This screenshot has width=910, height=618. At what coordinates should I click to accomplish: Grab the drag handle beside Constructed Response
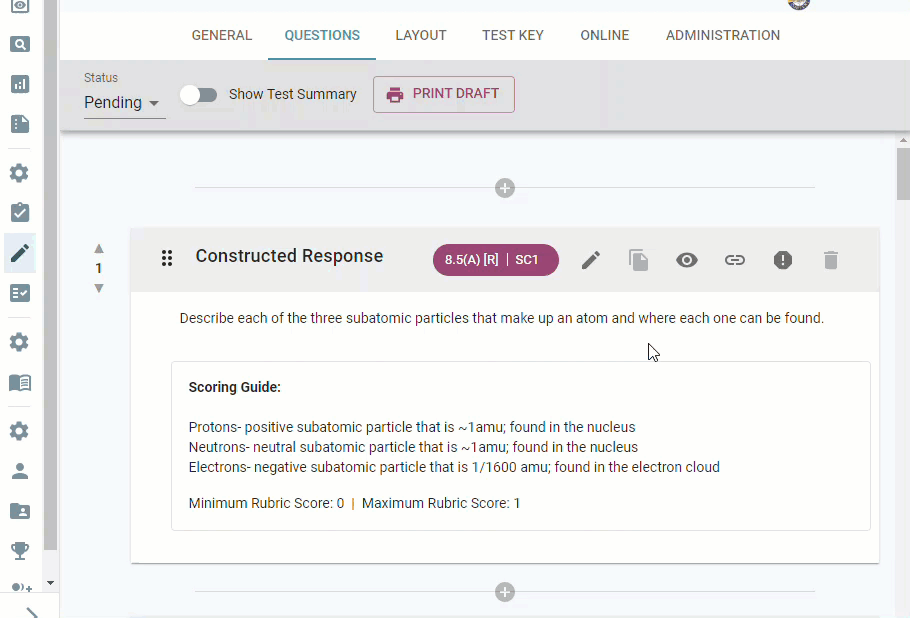(x=167, y=258)
